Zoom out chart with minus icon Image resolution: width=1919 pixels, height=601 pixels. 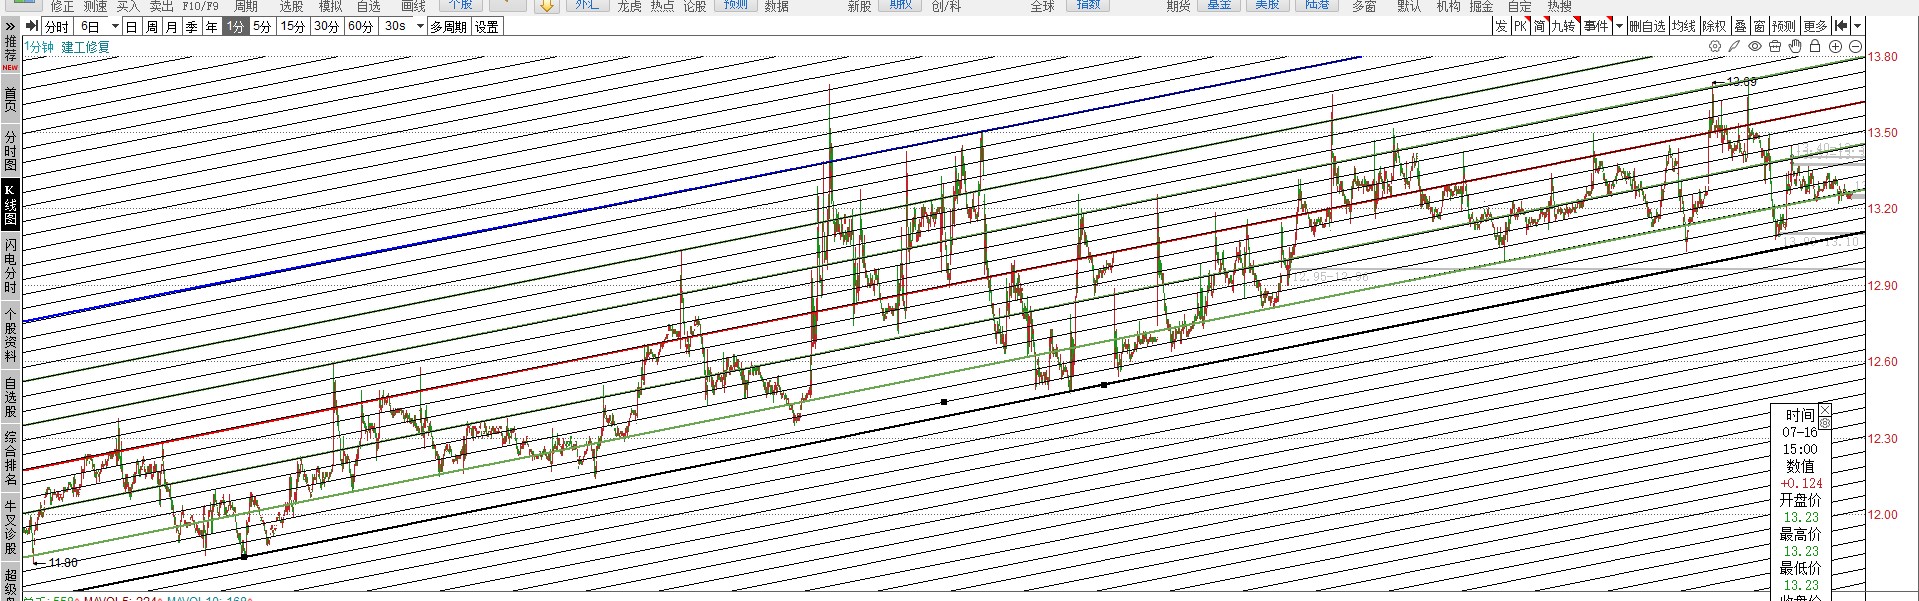coord(1855,47)
